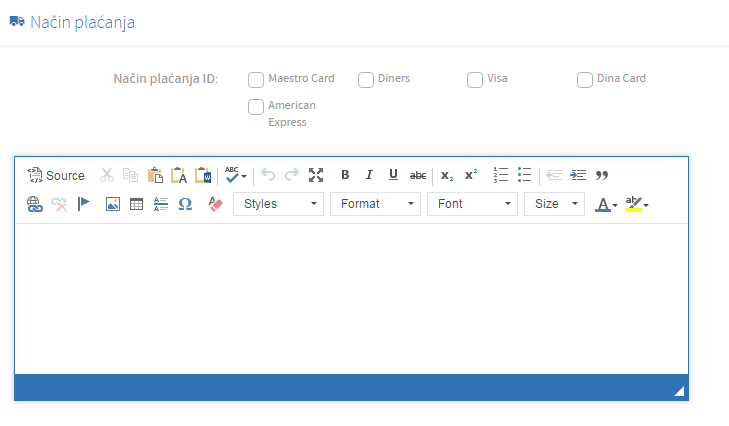Screen dimensions: 729x426
Task: Open the background highlight color picker
Action: pyautogui.click(x=637, y=204)
